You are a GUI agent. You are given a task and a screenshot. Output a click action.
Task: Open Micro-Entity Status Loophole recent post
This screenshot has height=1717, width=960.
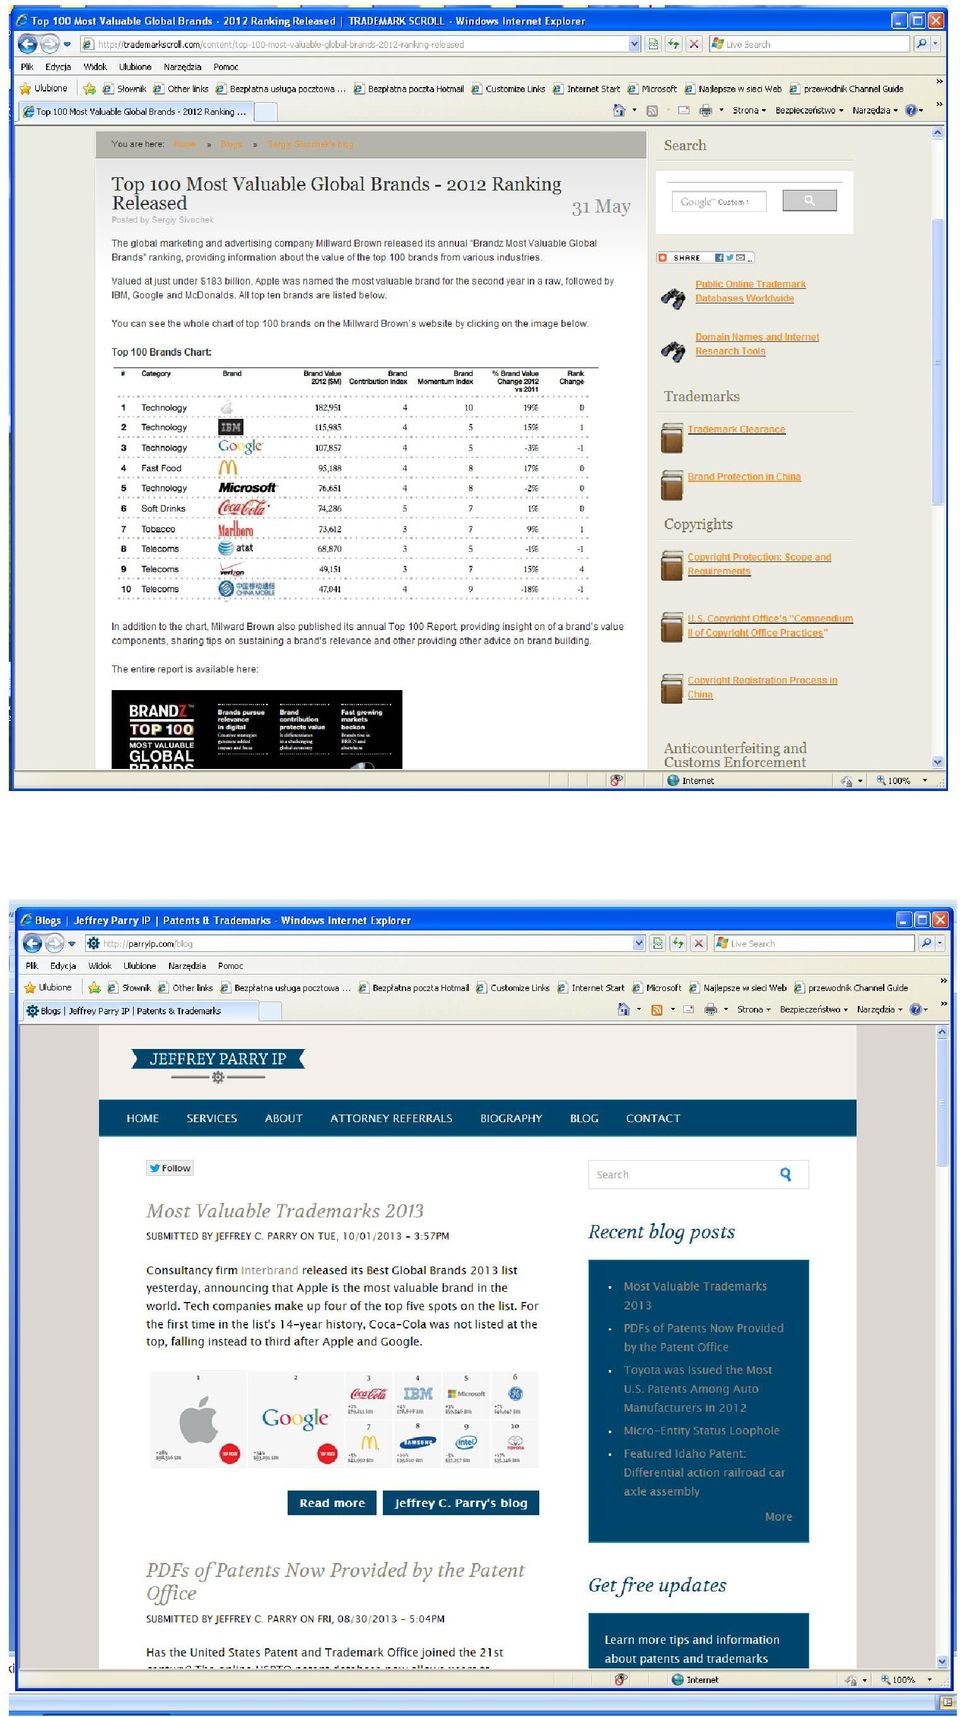701,1430
